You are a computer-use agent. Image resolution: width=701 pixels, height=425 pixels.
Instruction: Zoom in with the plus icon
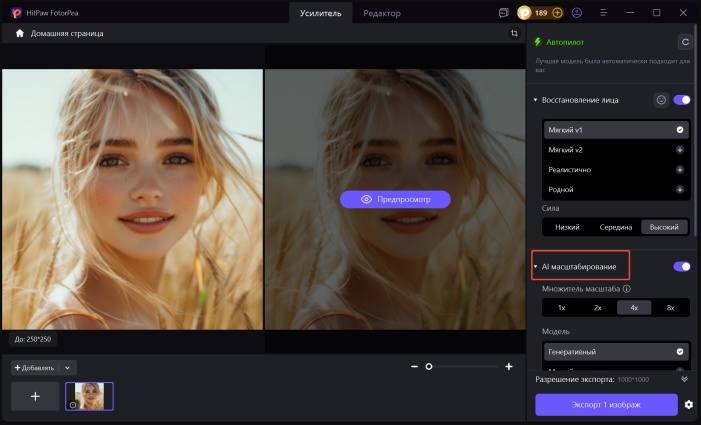click(509, 366)
